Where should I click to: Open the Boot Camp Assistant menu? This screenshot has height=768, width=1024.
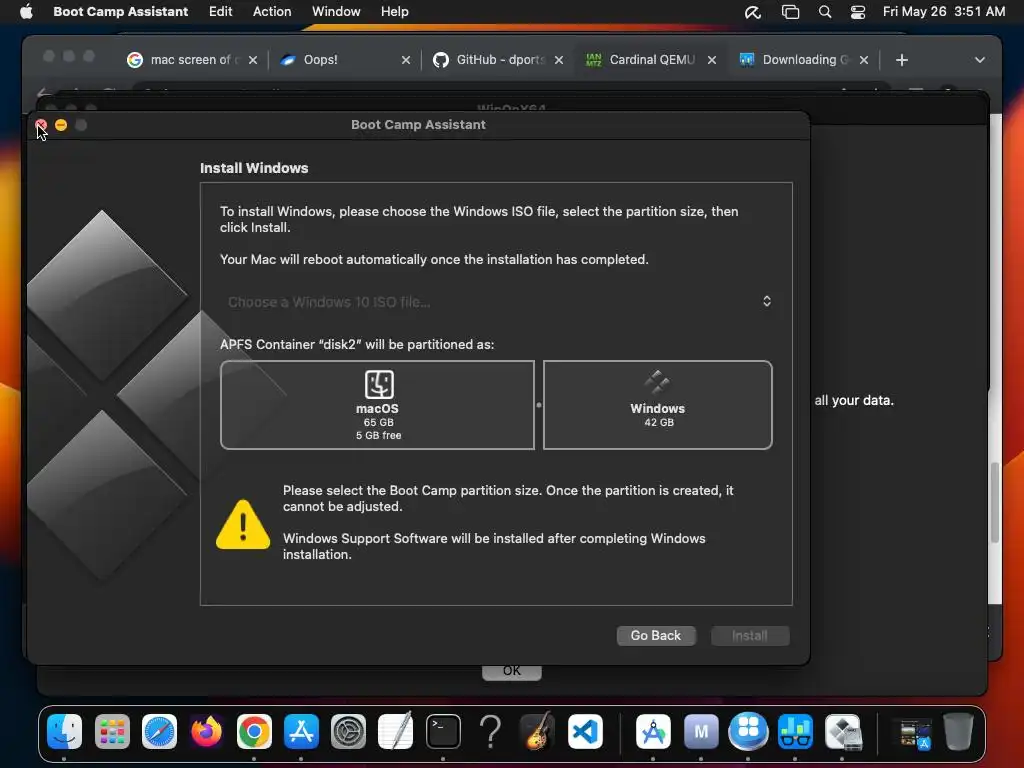tap(120, 11)
